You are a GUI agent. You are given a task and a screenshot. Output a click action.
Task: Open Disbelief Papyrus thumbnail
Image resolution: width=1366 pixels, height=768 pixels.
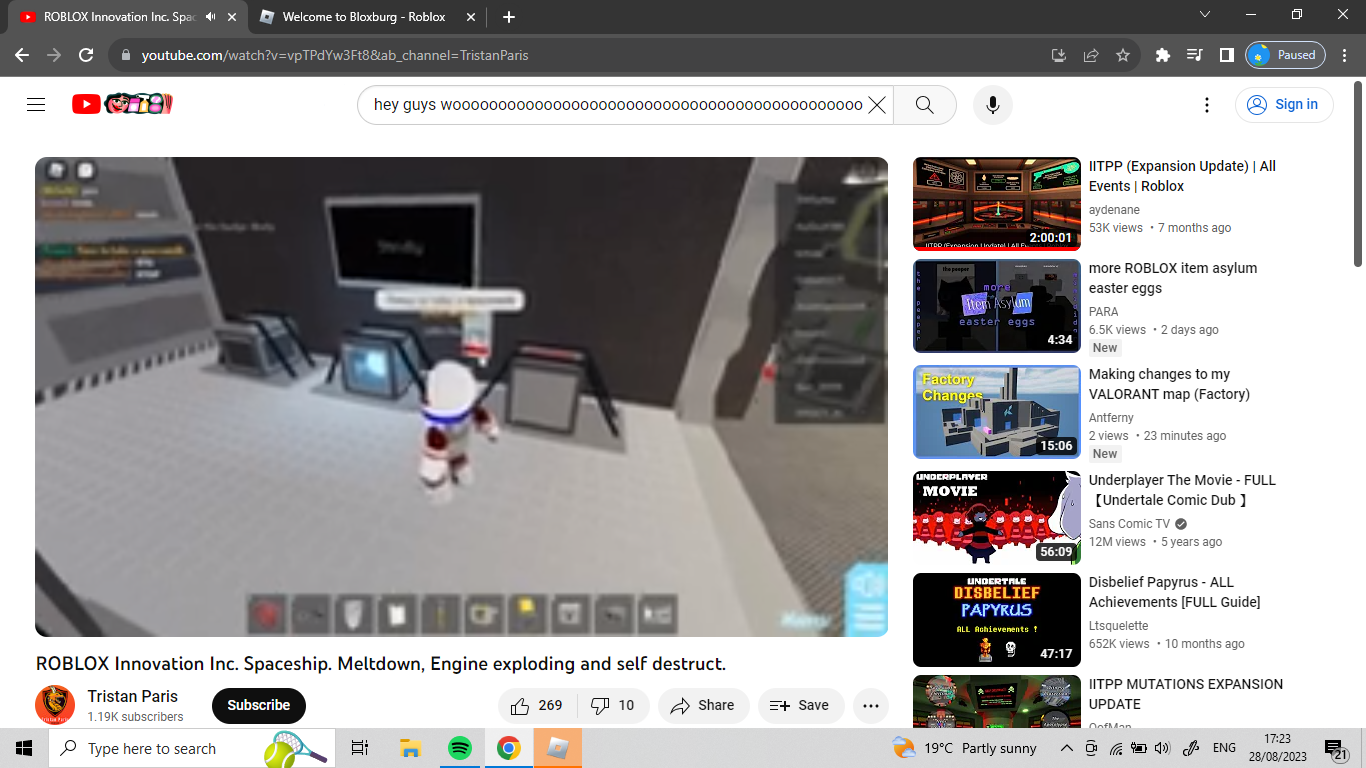coord(997,620)
